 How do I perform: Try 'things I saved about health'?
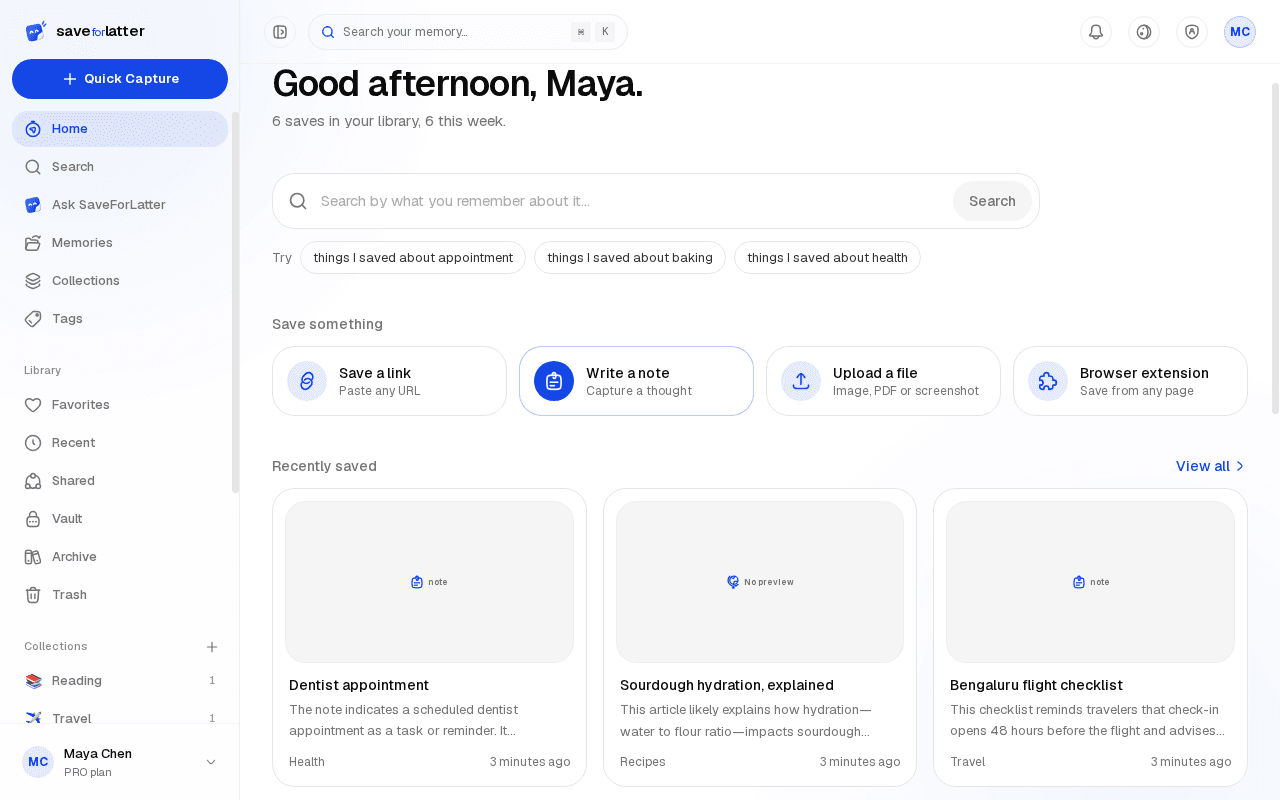tap(827, 258)
